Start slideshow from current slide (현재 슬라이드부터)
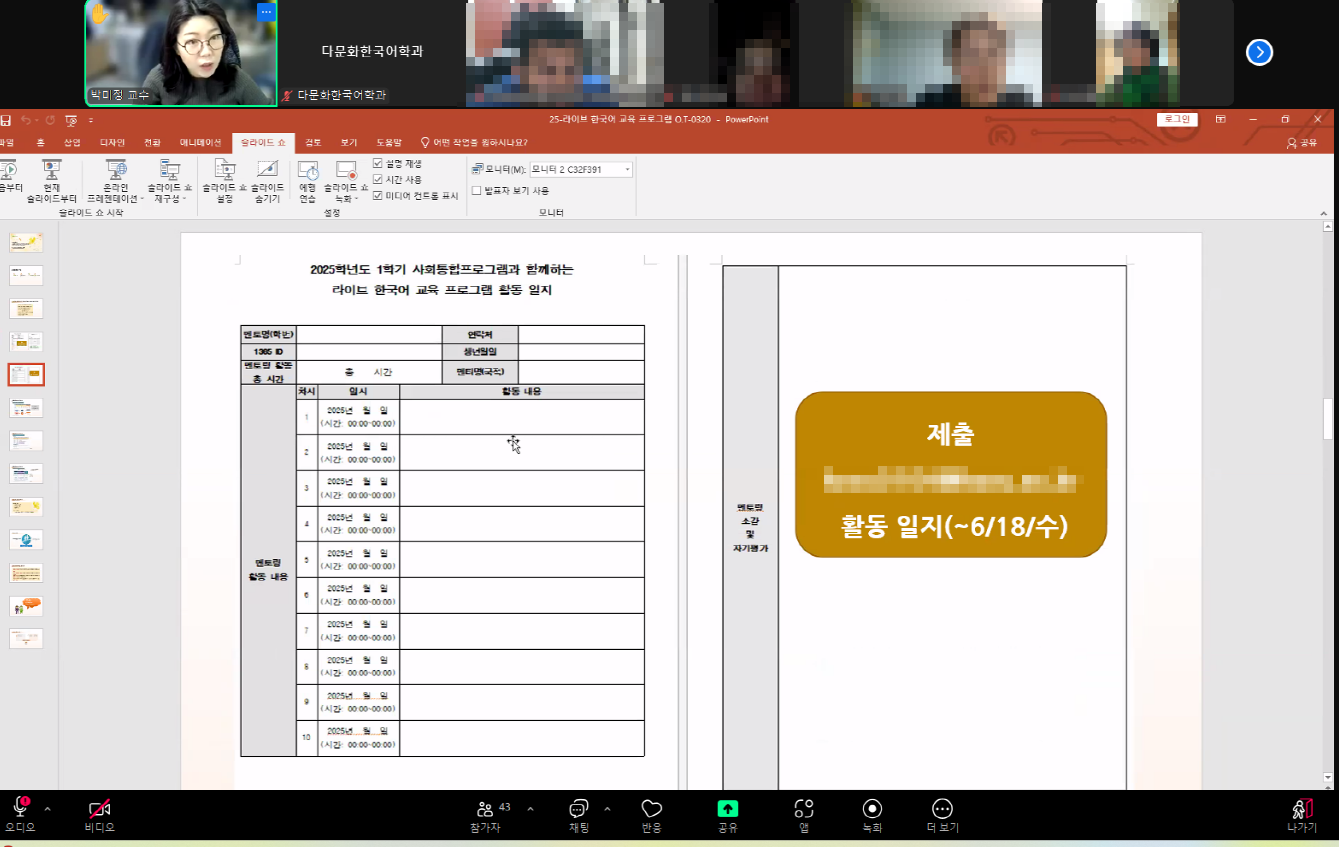The height and width of the screenshot is (847, 1339). pos(52,180)
